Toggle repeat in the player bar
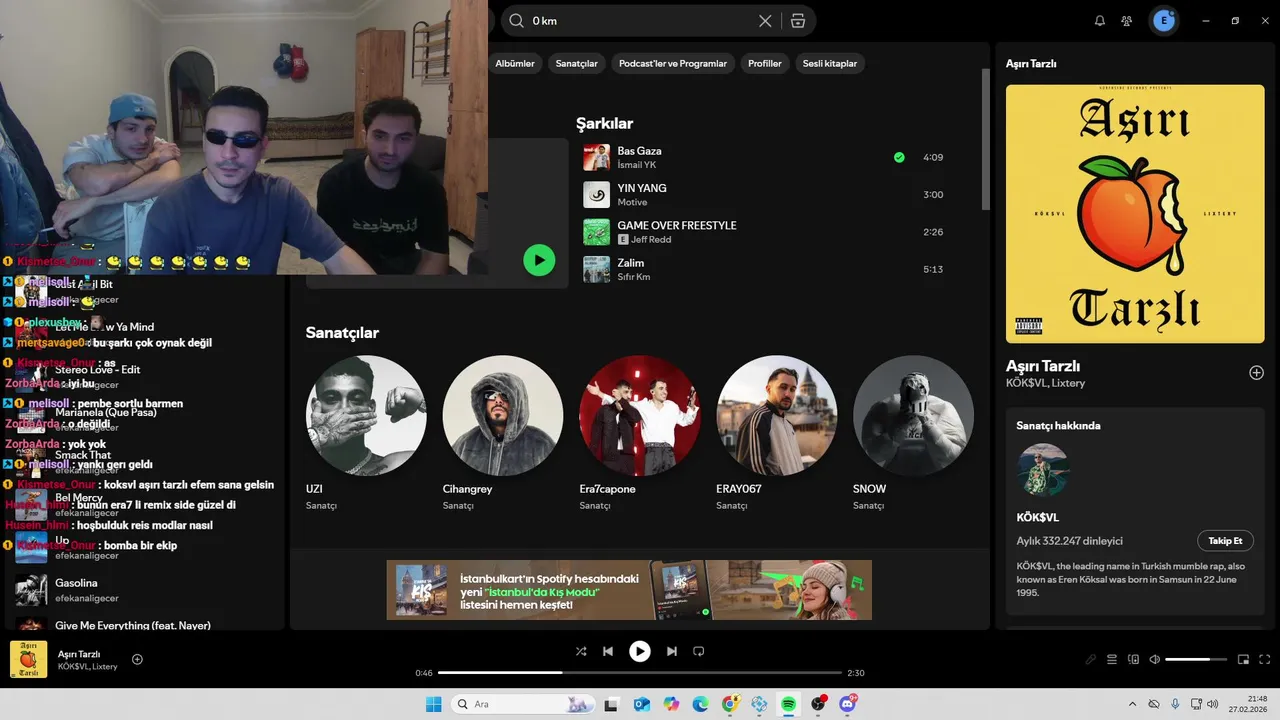The width and height of the screenshot is (1280, 720). [x=699, y=651]
